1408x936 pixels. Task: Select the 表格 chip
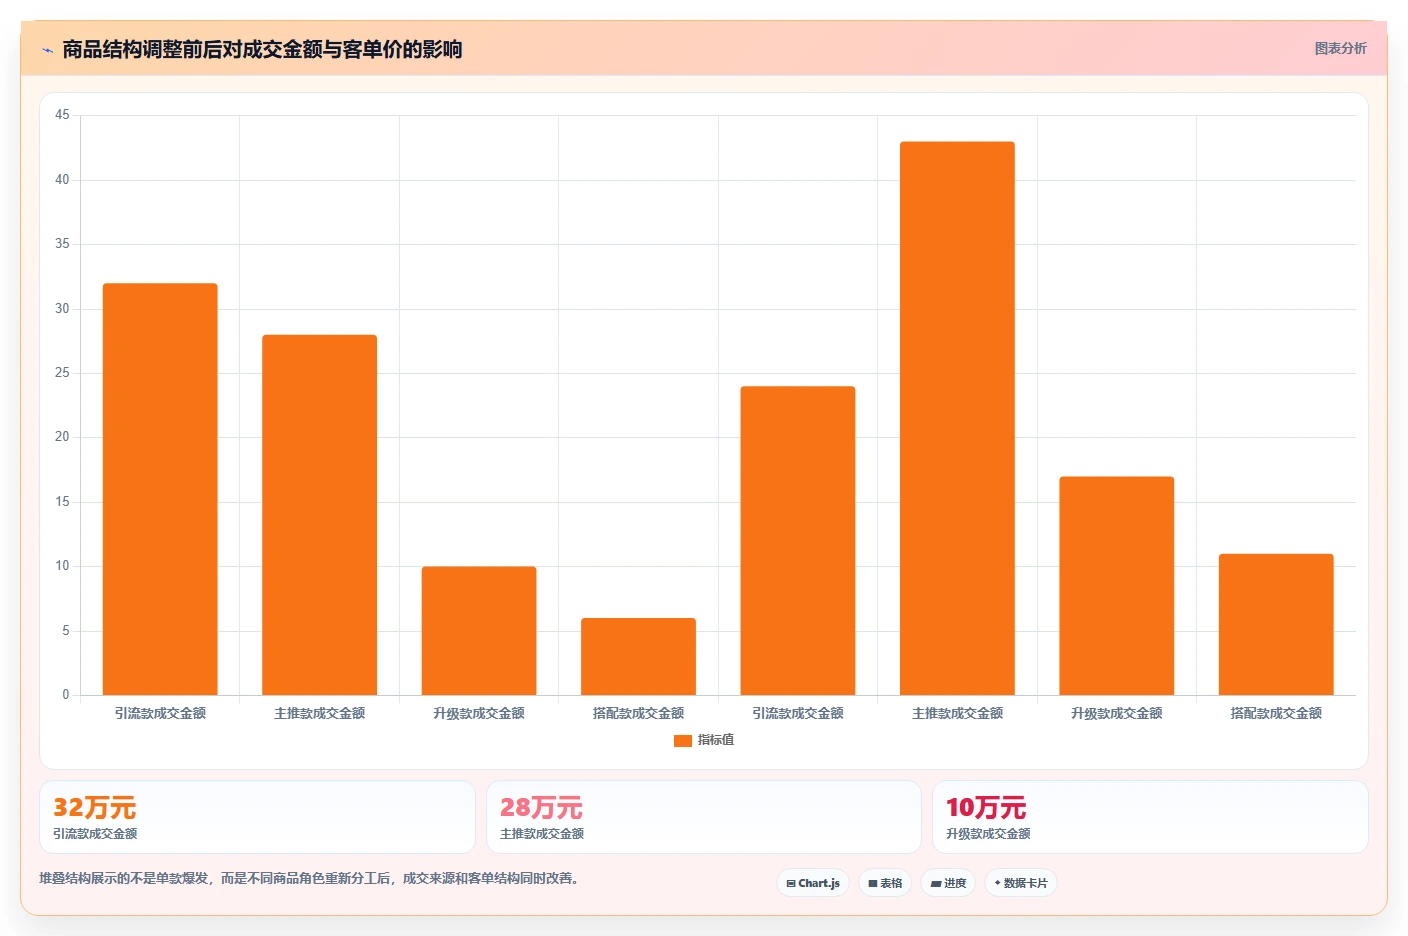[x=885, y=883]
